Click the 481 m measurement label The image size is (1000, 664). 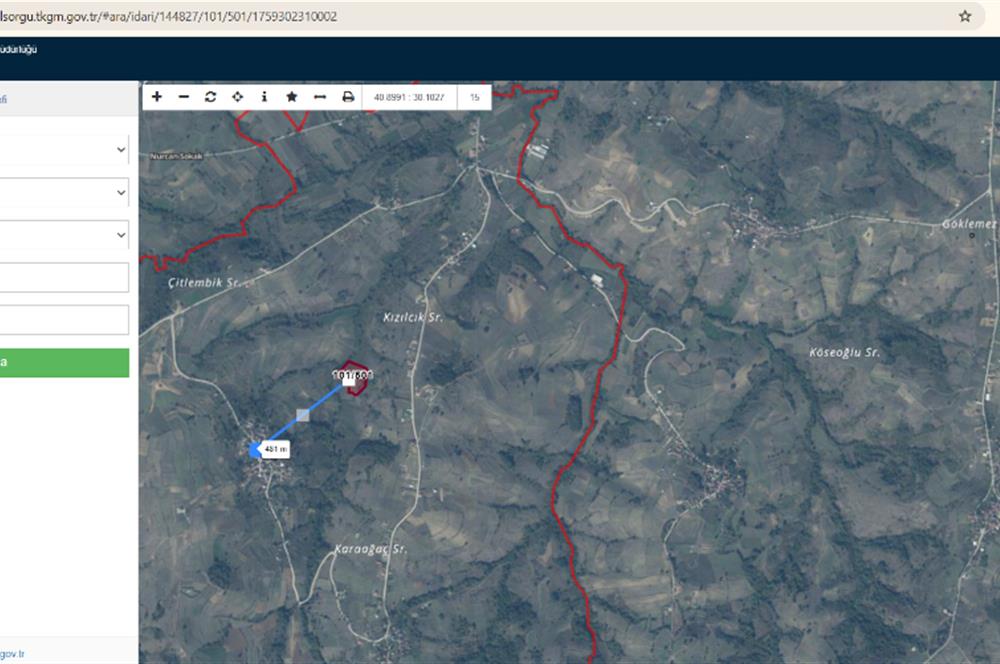tap(275, 450)
